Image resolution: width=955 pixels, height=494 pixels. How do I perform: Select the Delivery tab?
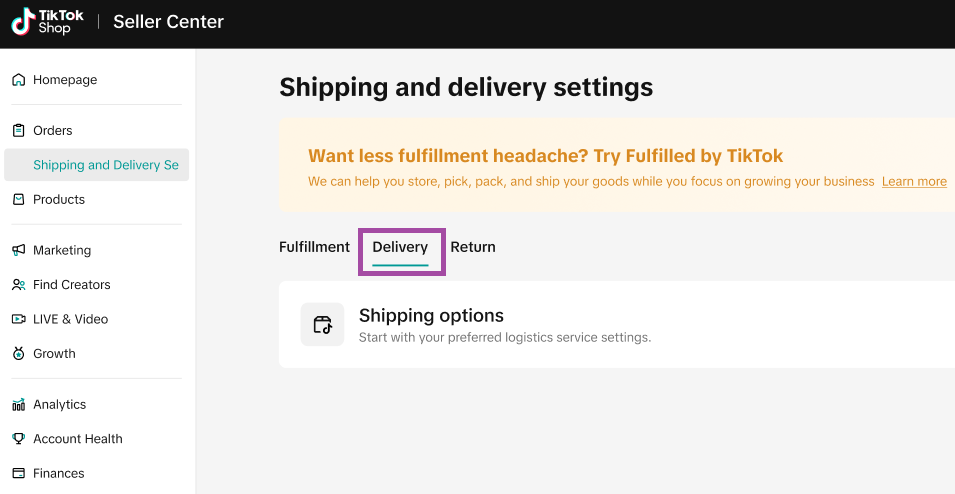click(400, 248)
